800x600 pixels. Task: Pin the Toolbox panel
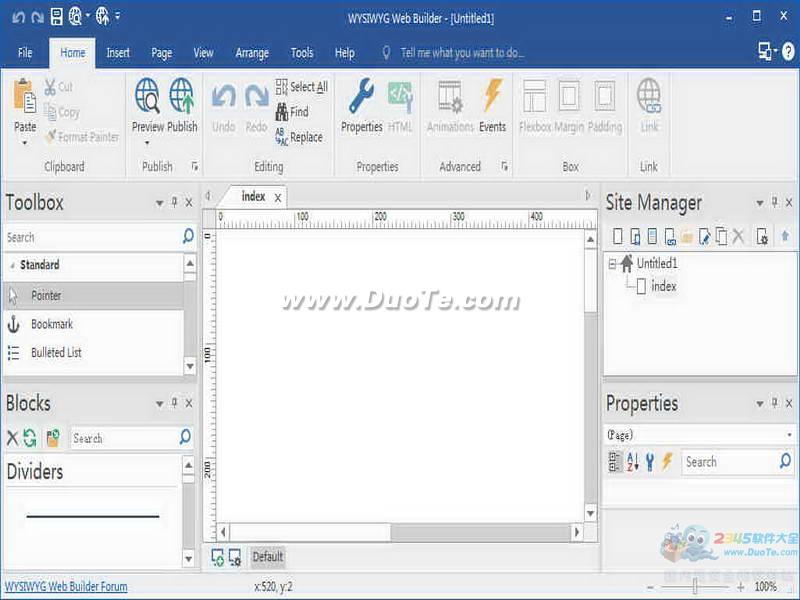pyautogui.click(x=174, y=203)
